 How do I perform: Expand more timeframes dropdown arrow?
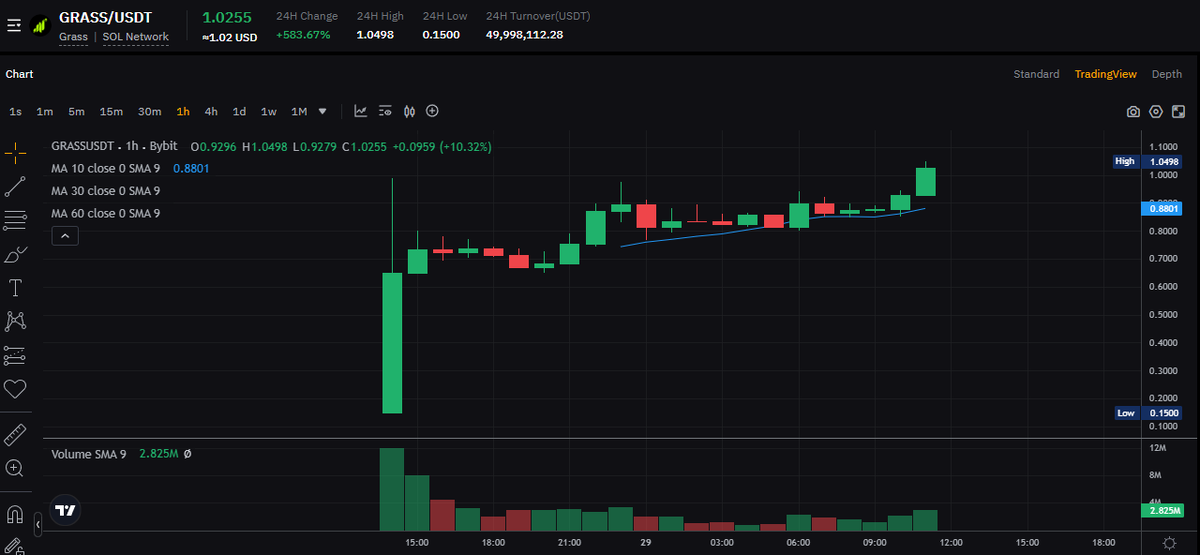click(x=322, y=111)
